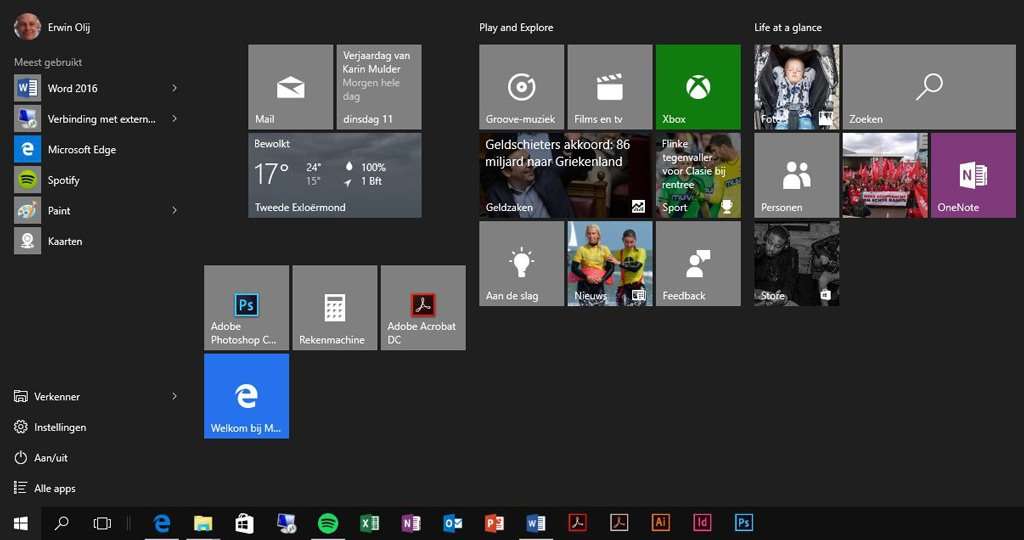Open Spotify from the taskbar
Screen dimensions: 1024x540
pos(328,523)
